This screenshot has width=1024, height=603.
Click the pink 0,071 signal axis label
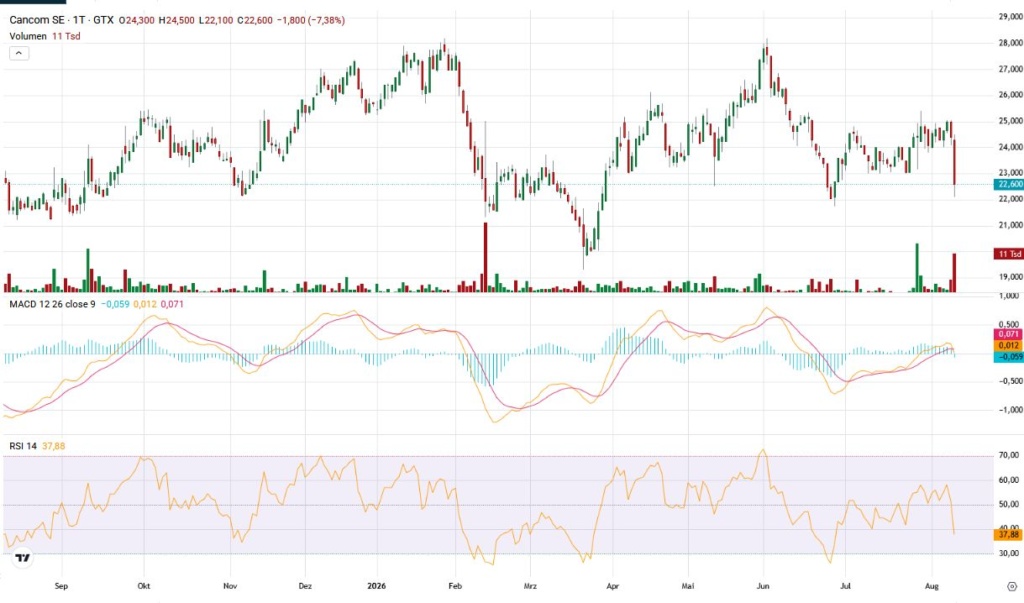1008,334
